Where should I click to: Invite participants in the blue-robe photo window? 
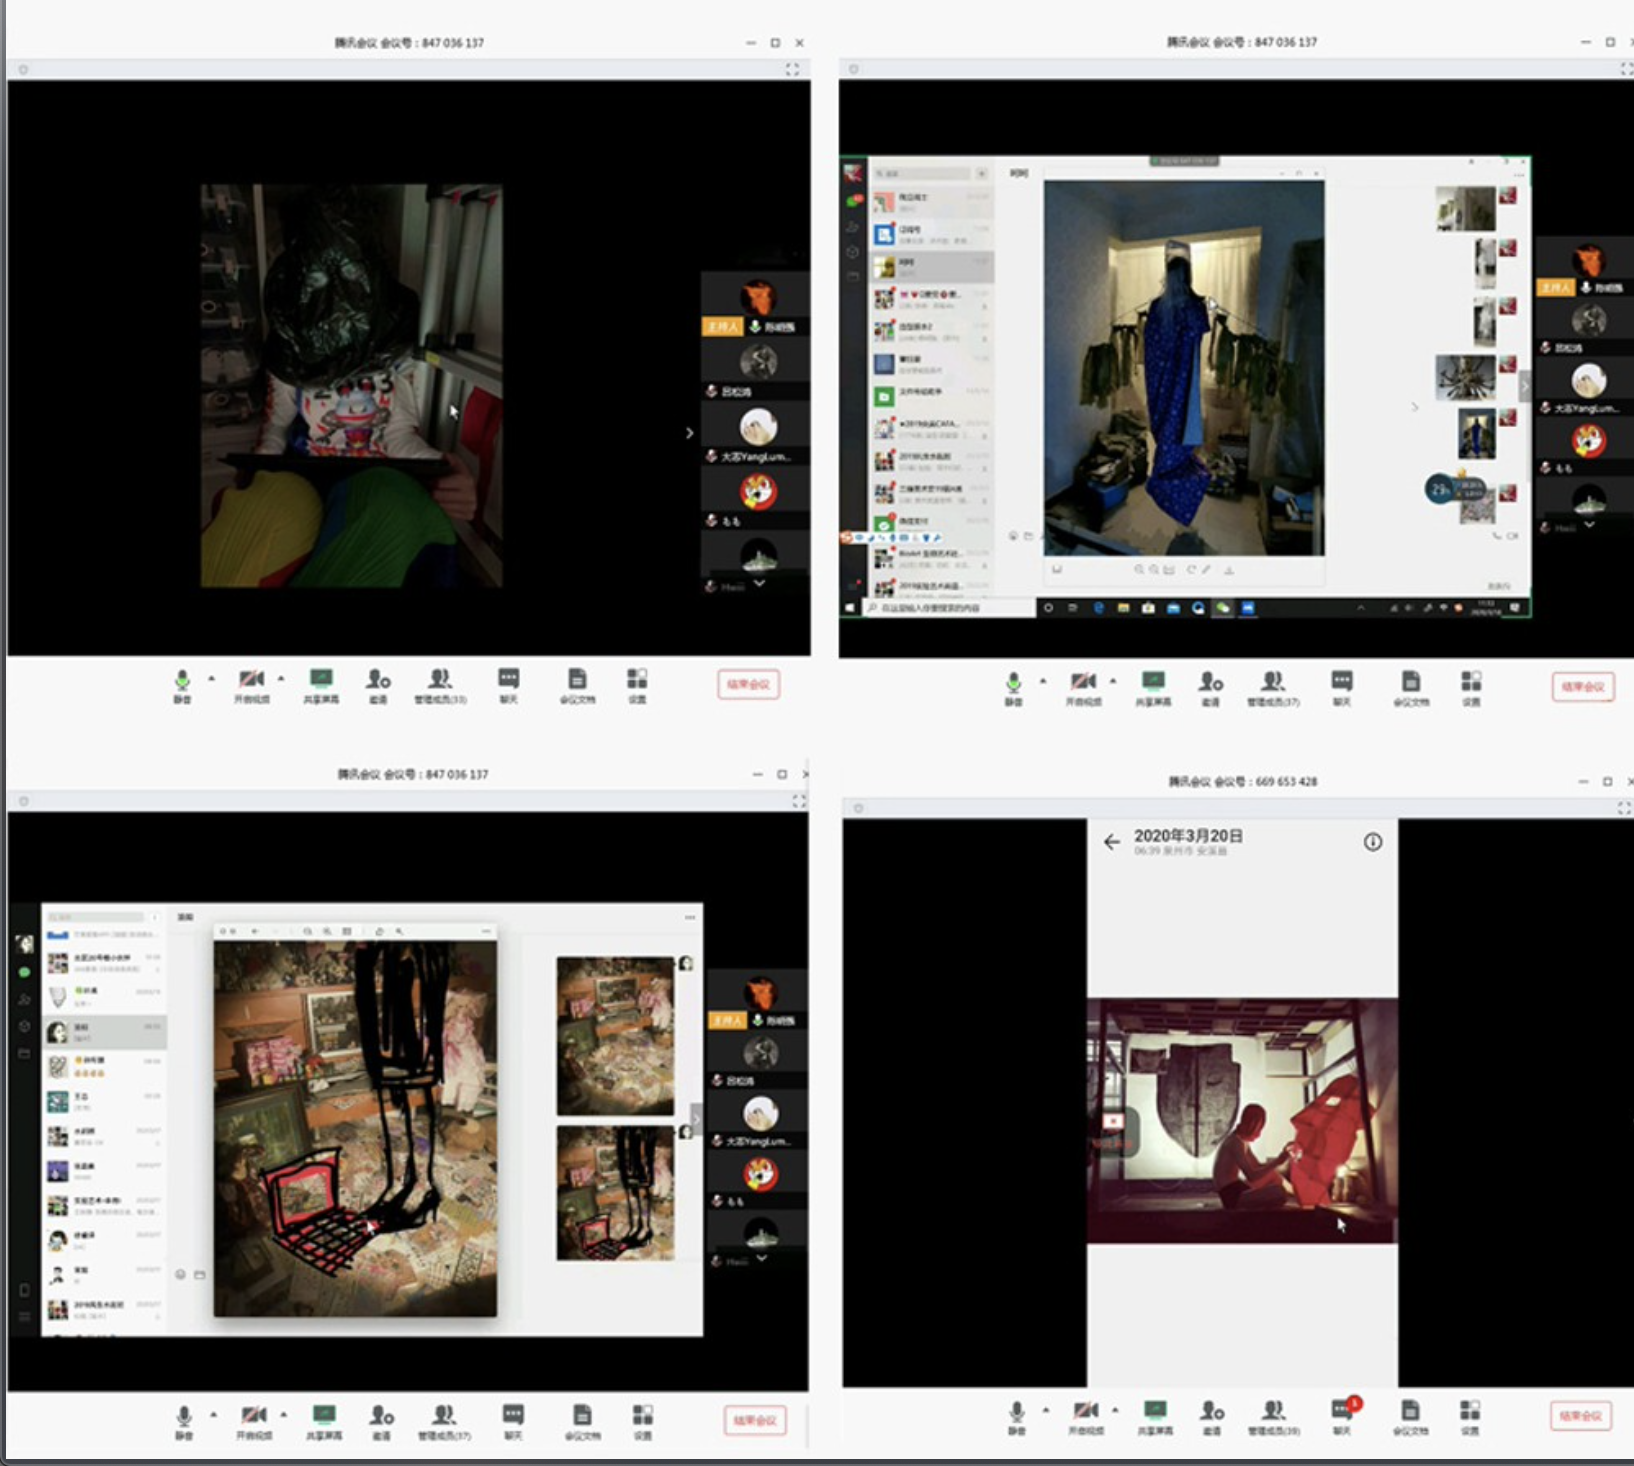click(x=1210, y=689)
